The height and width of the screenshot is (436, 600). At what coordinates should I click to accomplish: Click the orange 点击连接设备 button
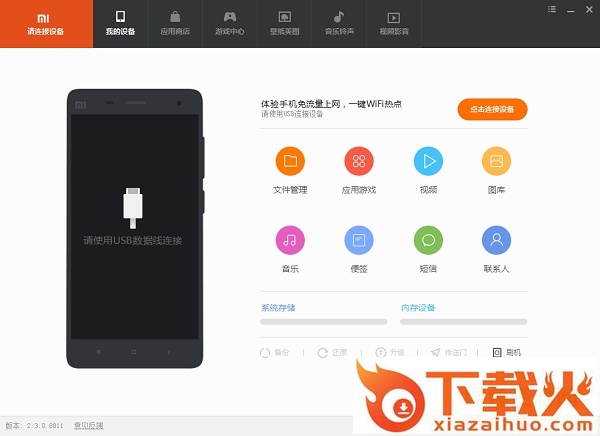point(492,109)
